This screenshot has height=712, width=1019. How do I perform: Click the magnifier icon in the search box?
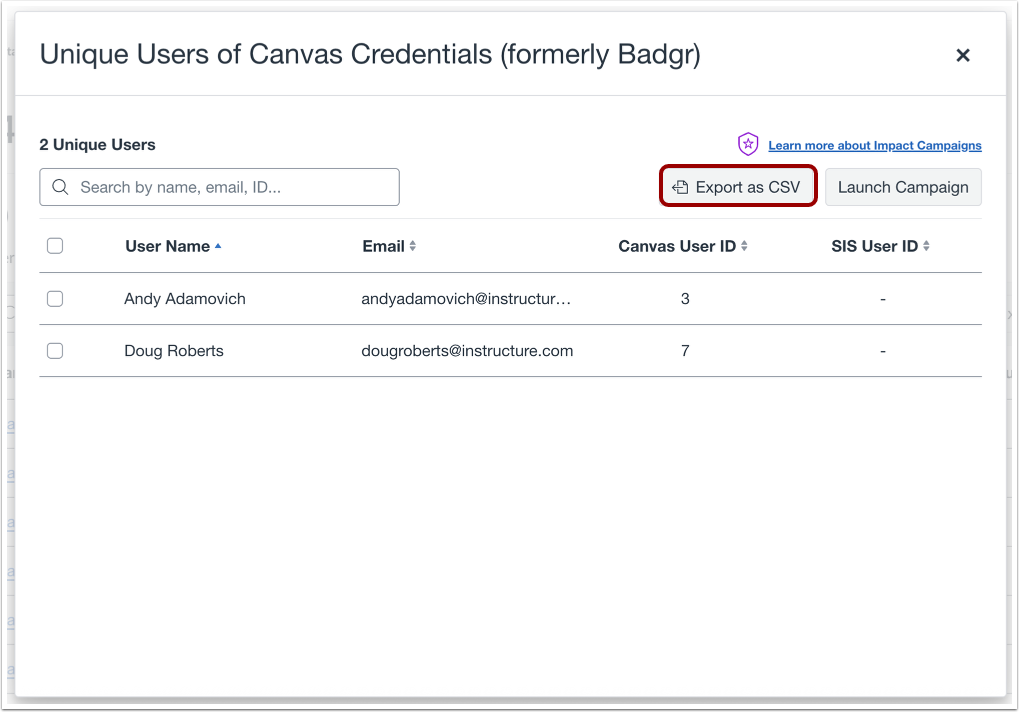[x=60, y=187]
